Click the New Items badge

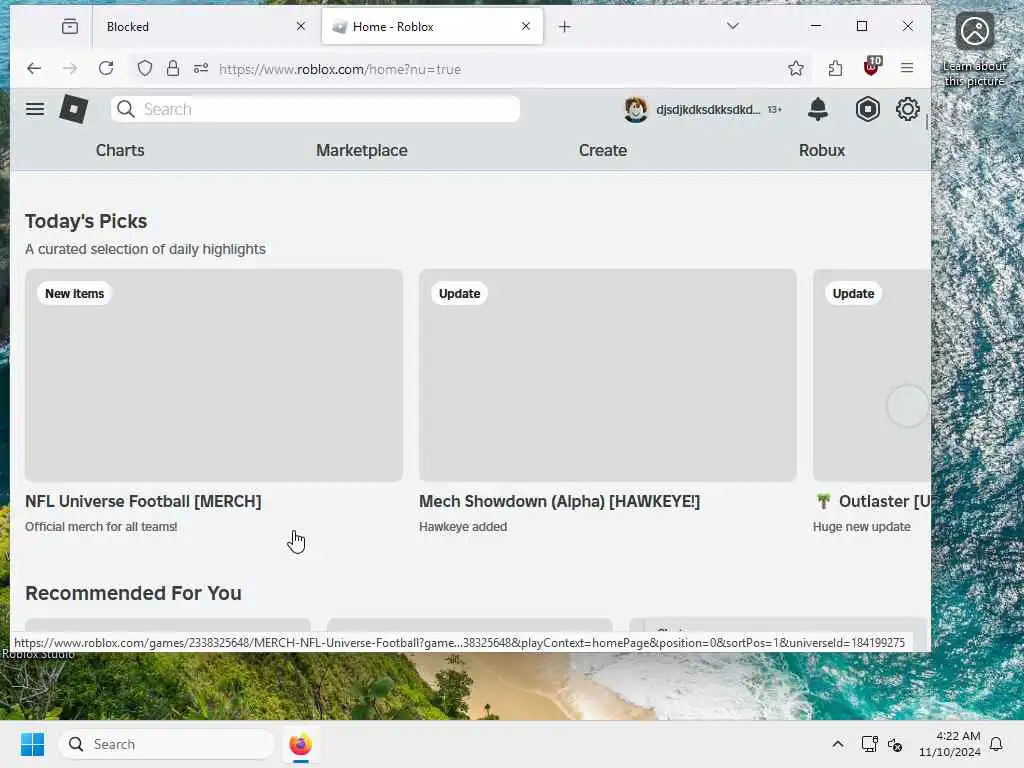tap(74, 294)
